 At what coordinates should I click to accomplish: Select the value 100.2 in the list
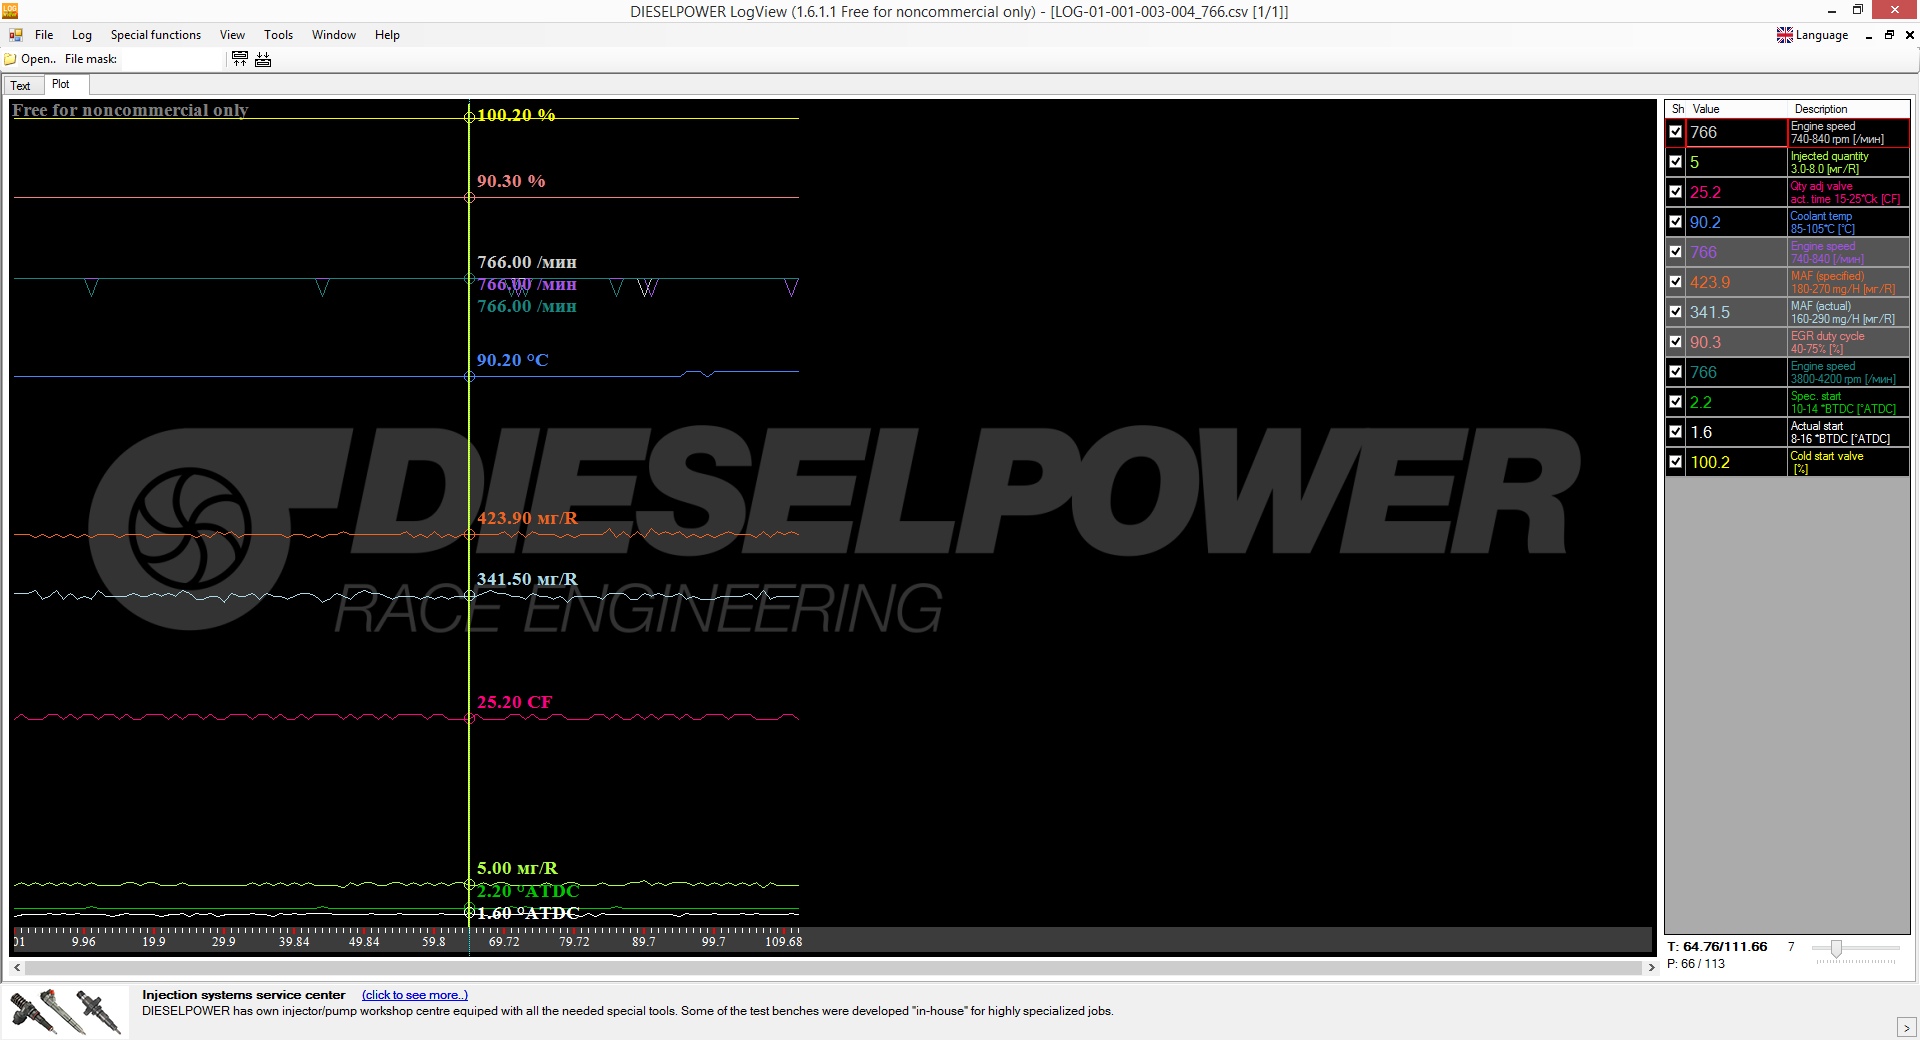1736,462
